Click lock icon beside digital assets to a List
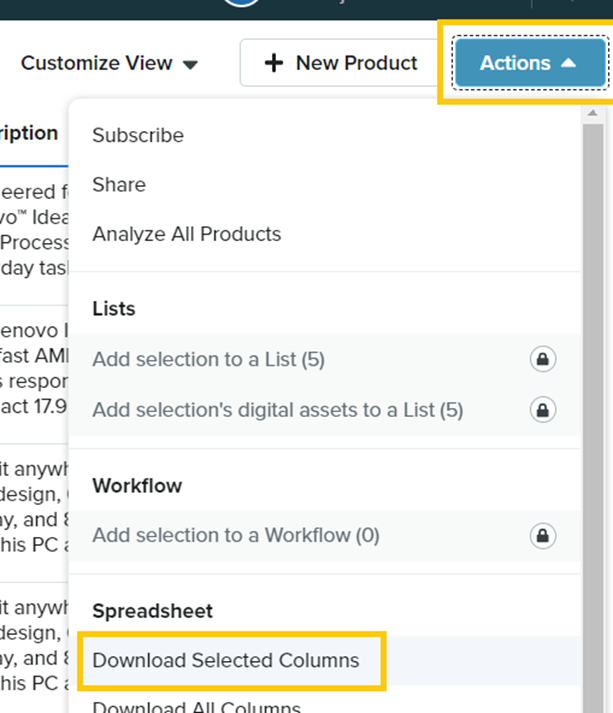Screen dimensions: 613x713 click(x=543, y=410)
